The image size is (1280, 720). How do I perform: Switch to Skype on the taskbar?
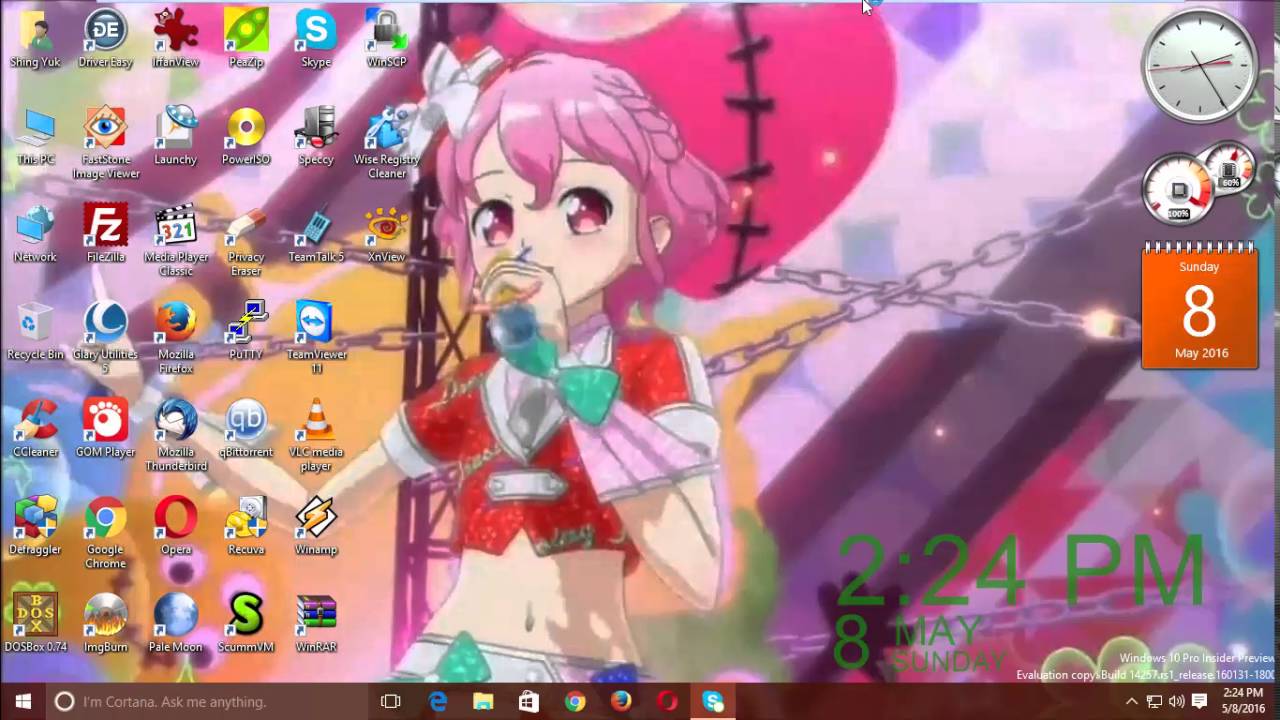[713, 701]
